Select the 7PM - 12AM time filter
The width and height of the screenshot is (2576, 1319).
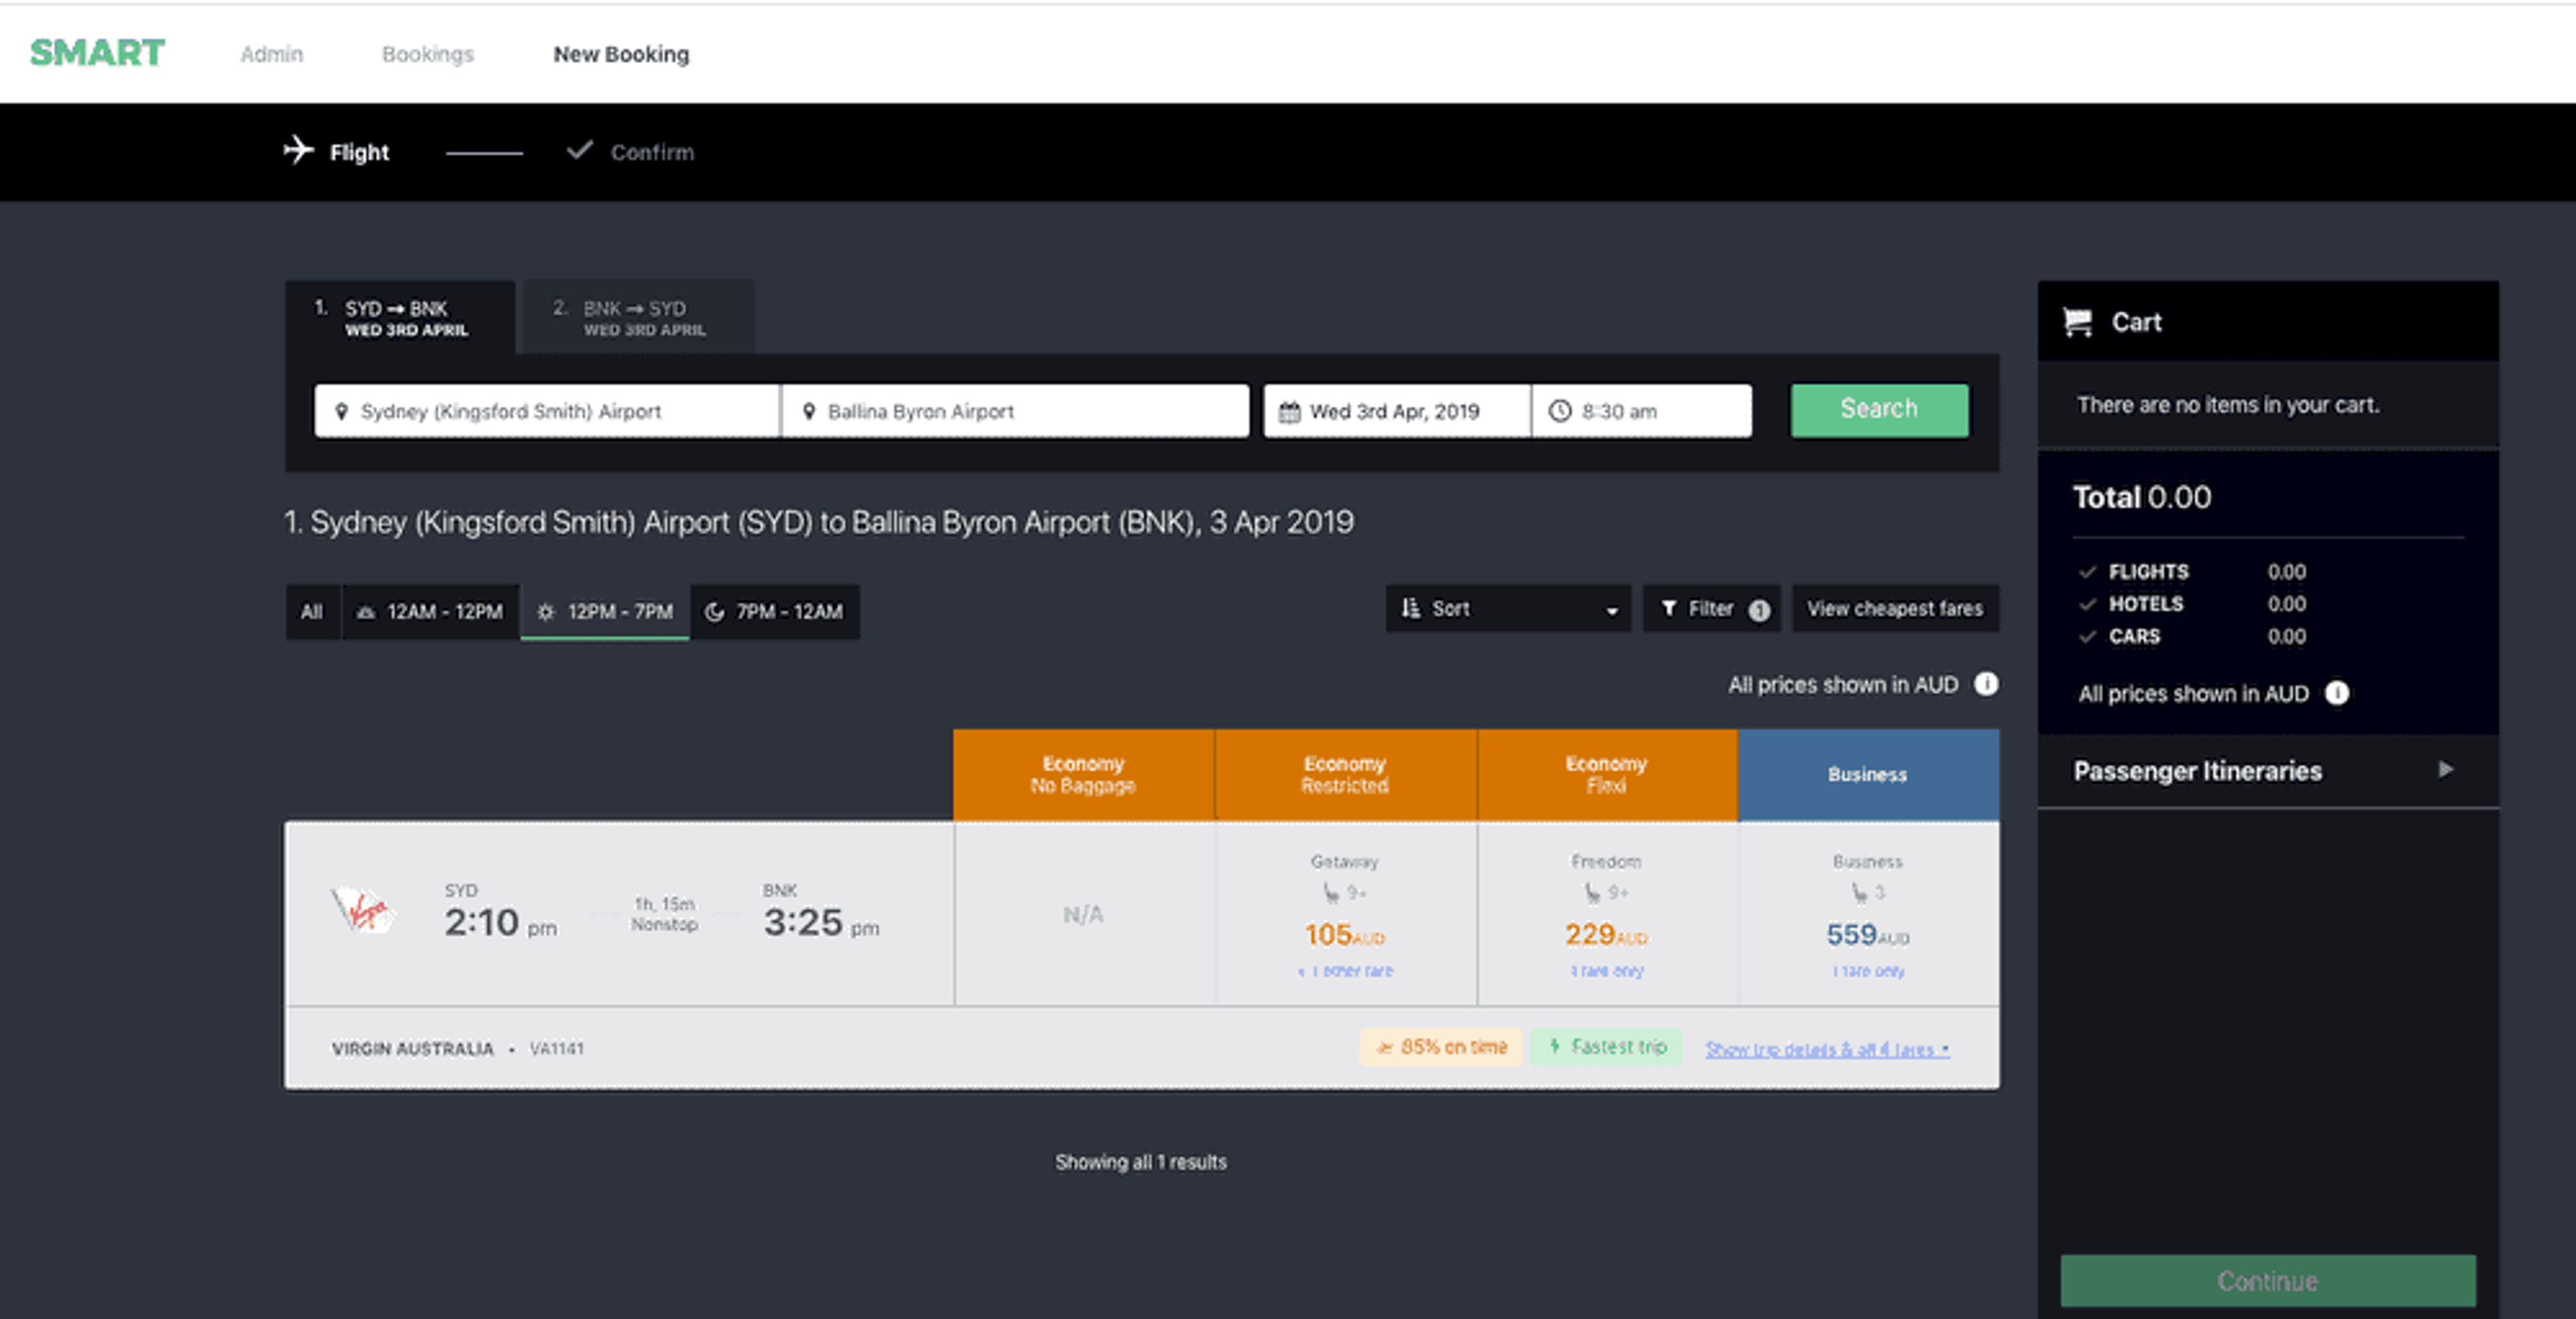(774, 611)
